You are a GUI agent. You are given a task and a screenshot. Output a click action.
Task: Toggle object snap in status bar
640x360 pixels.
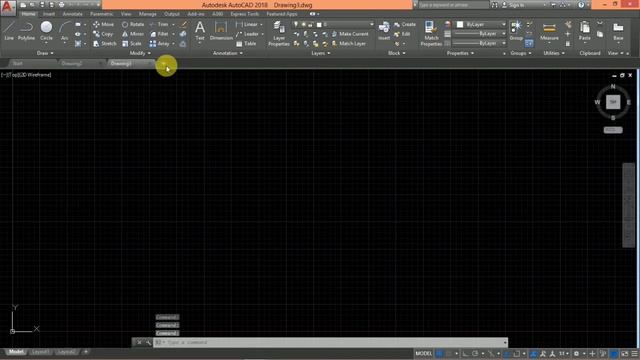(x=516, y=353)
